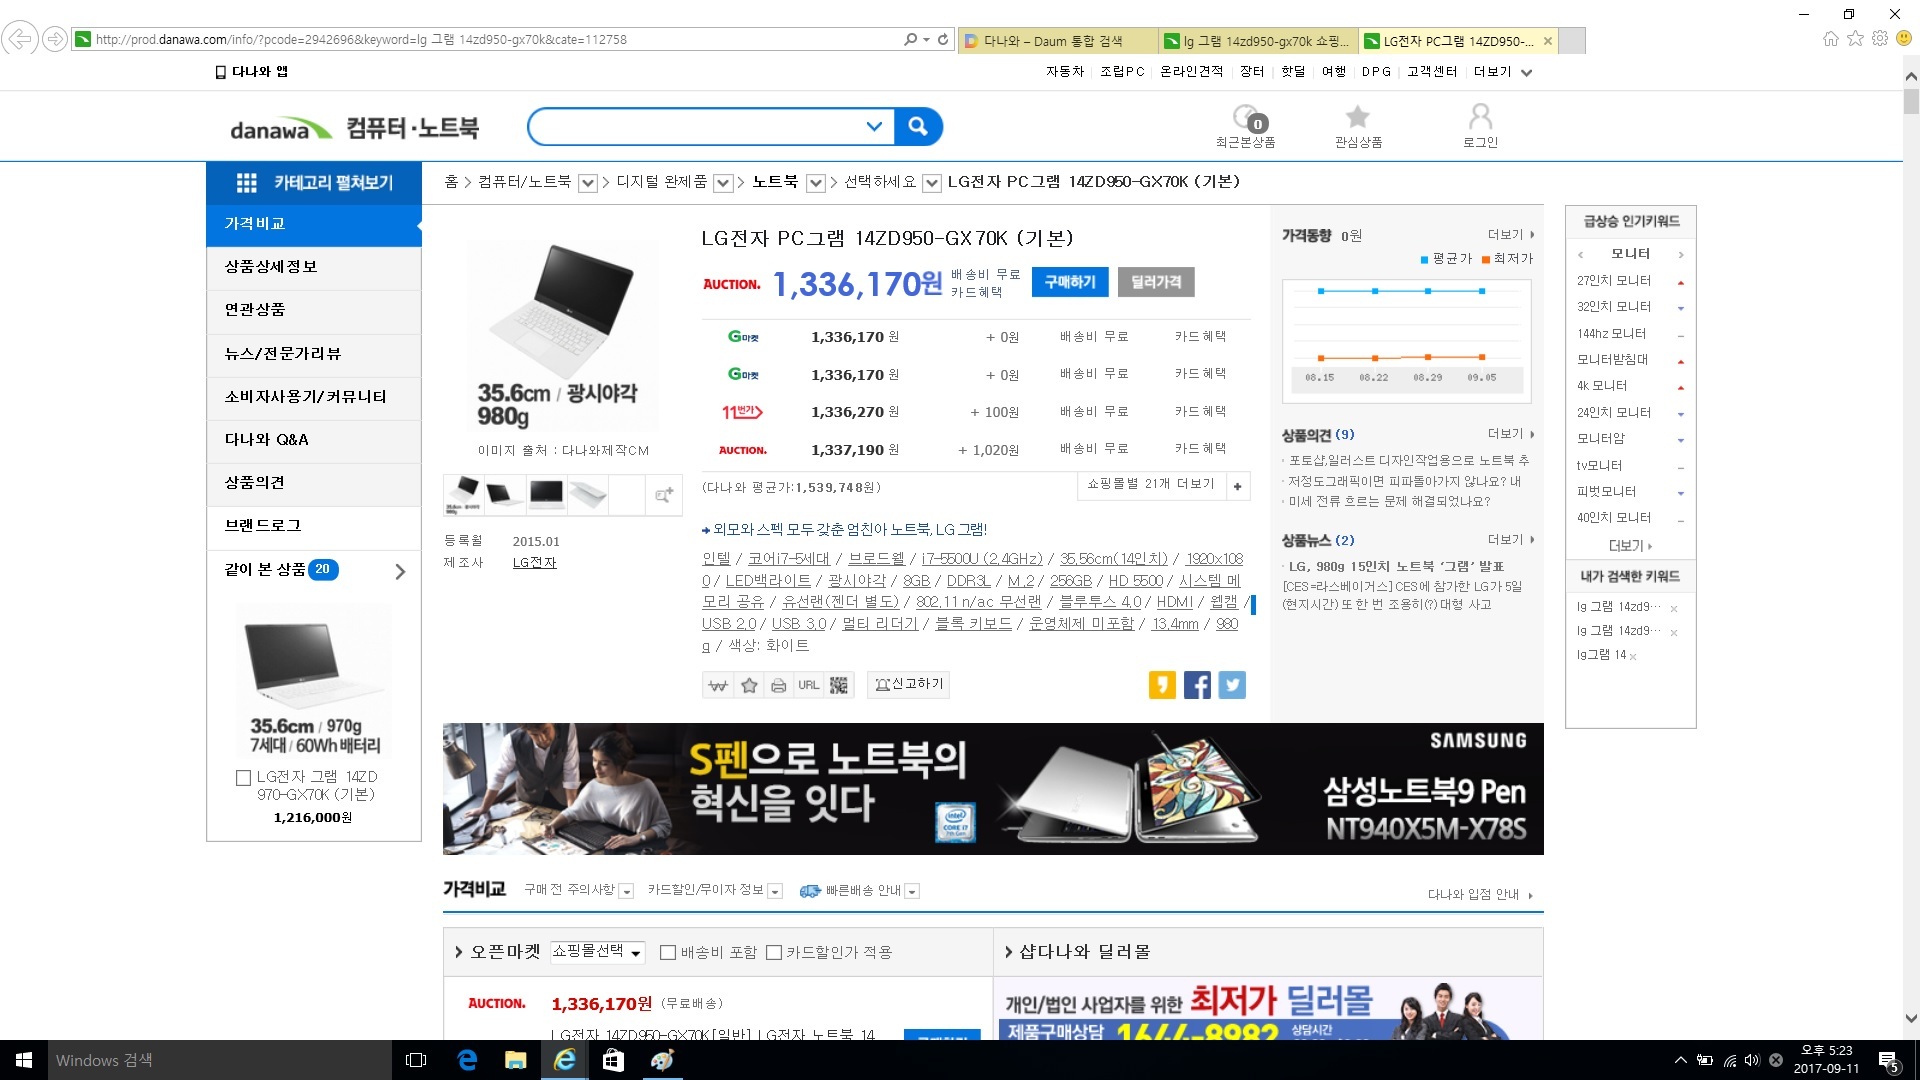
Task: Open the 관심상품 star icon
Action: 1358,127
